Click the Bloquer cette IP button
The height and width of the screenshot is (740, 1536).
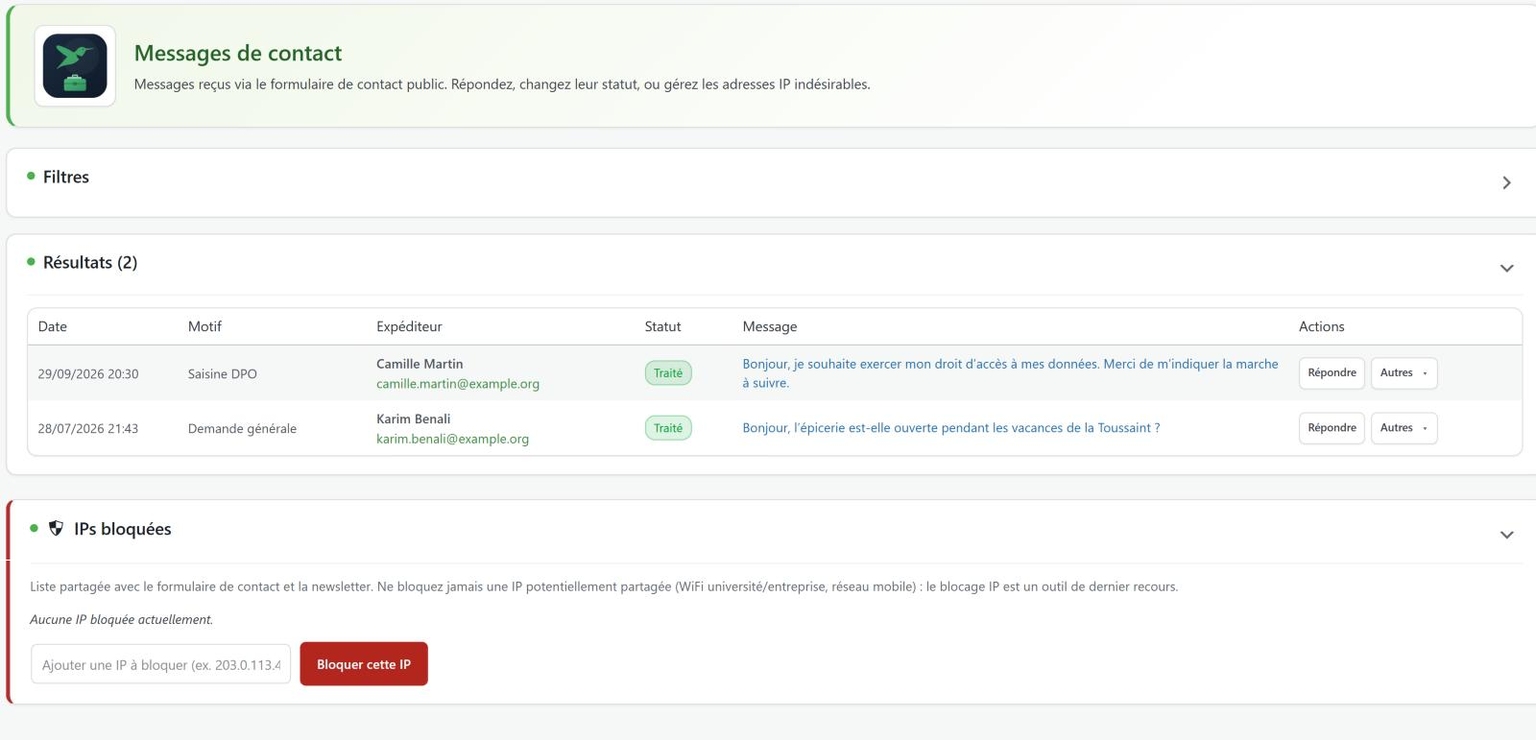tap(364, 664)
